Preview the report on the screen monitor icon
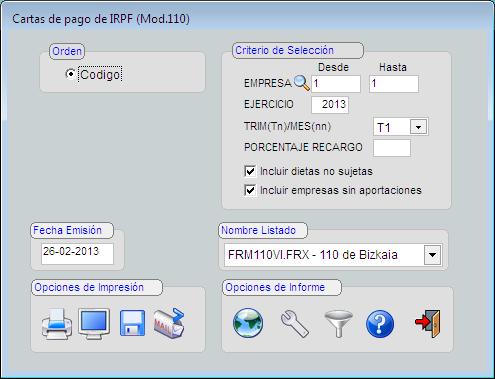Image resolution: width=495 pixels, height=379 pixels. [94, 324]
